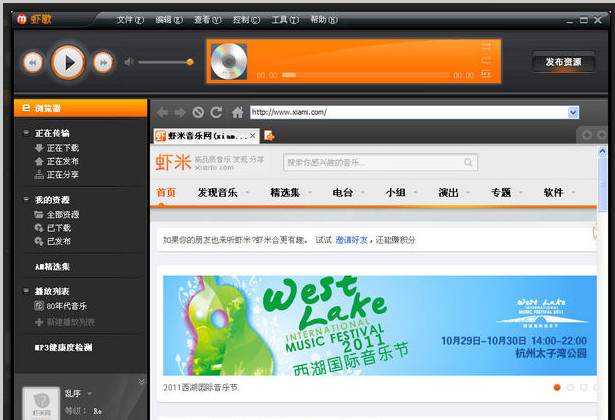Open the address bar dropdown arrow

pyautogui.click(x=573, y=113)
